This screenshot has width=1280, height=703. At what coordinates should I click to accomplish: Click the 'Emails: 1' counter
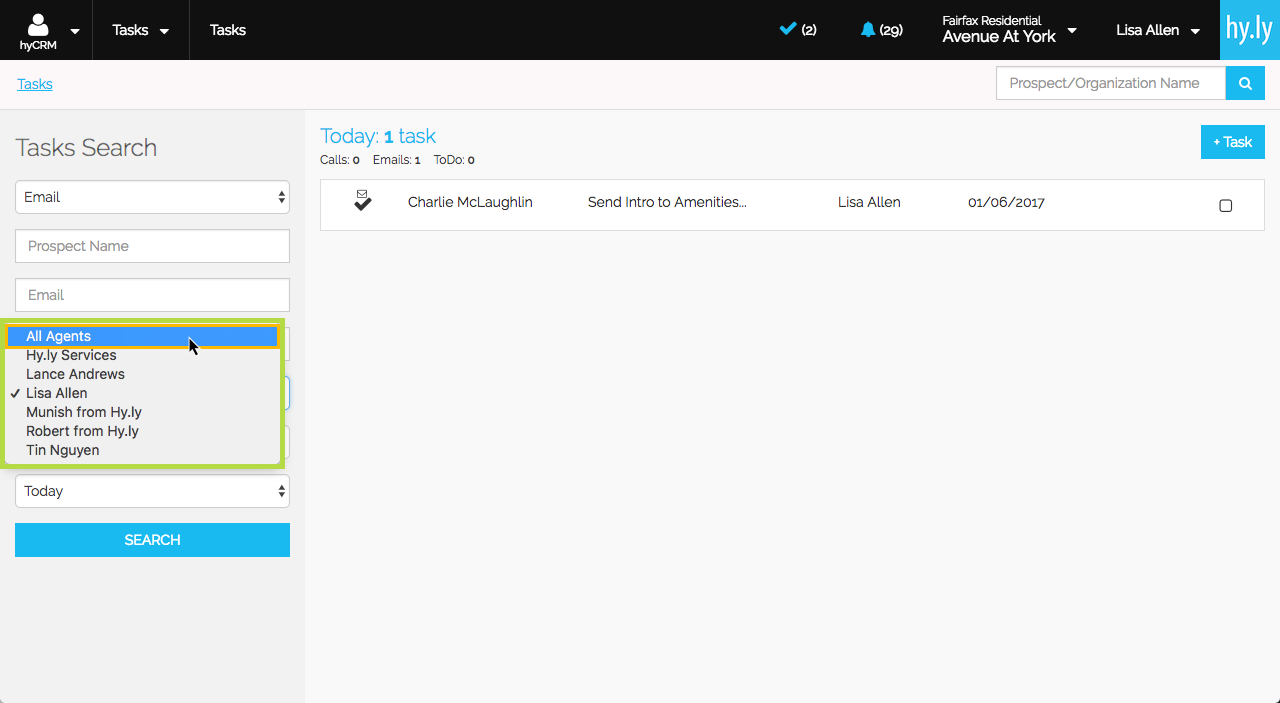click(396, 160)
